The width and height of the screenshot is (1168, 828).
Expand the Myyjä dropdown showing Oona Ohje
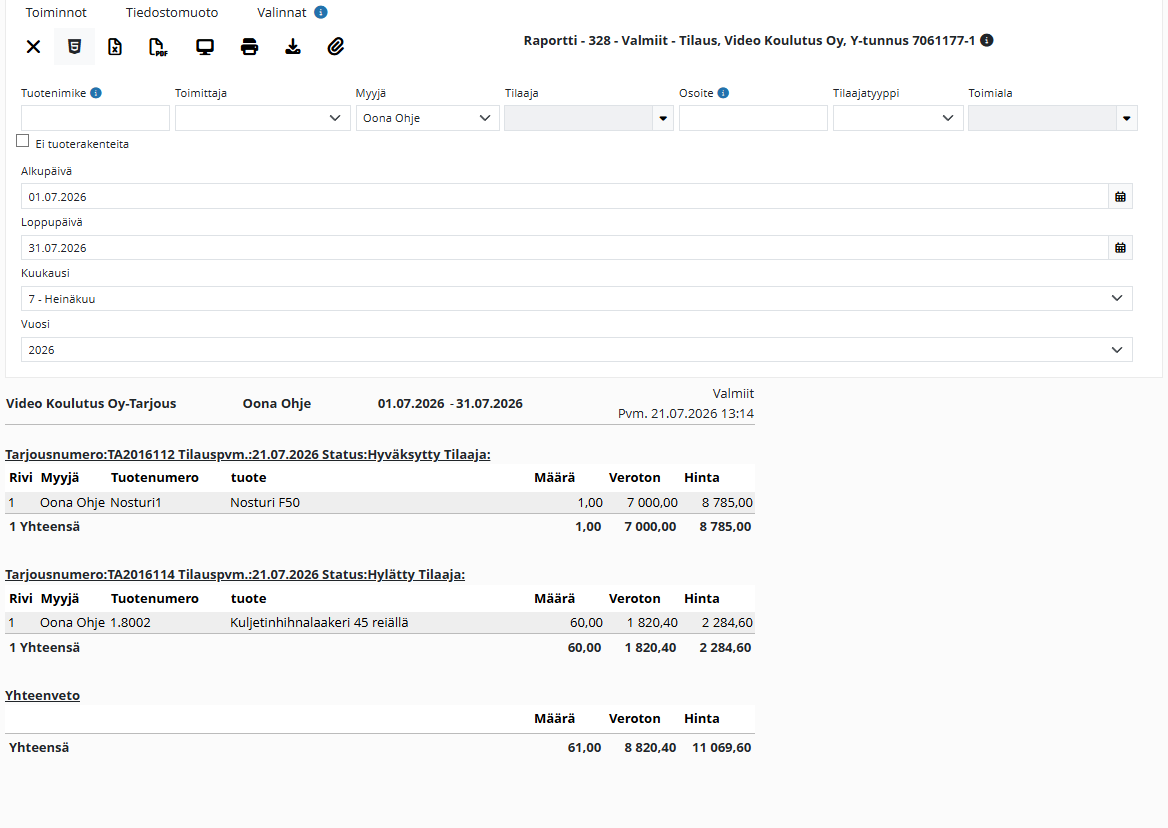point(427,118)
